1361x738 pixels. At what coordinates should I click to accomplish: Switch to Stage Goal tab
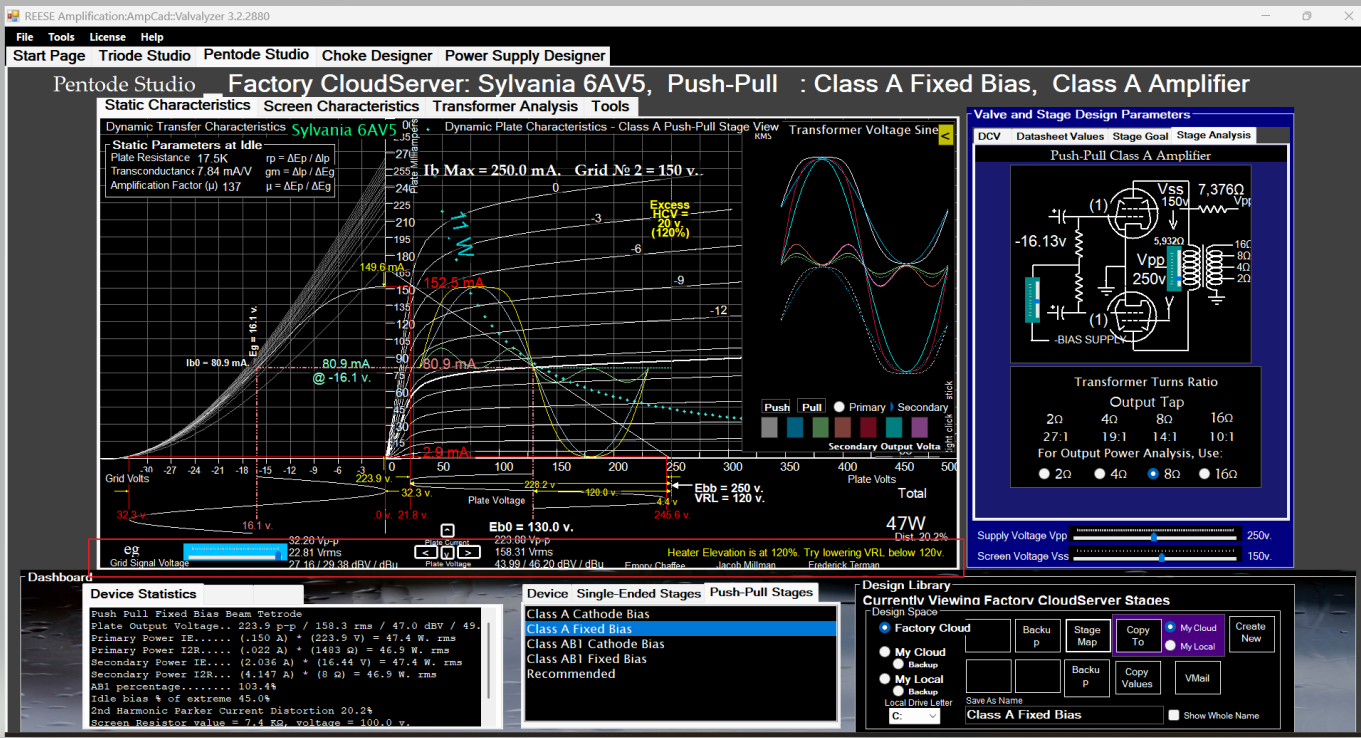(1140, 136)
